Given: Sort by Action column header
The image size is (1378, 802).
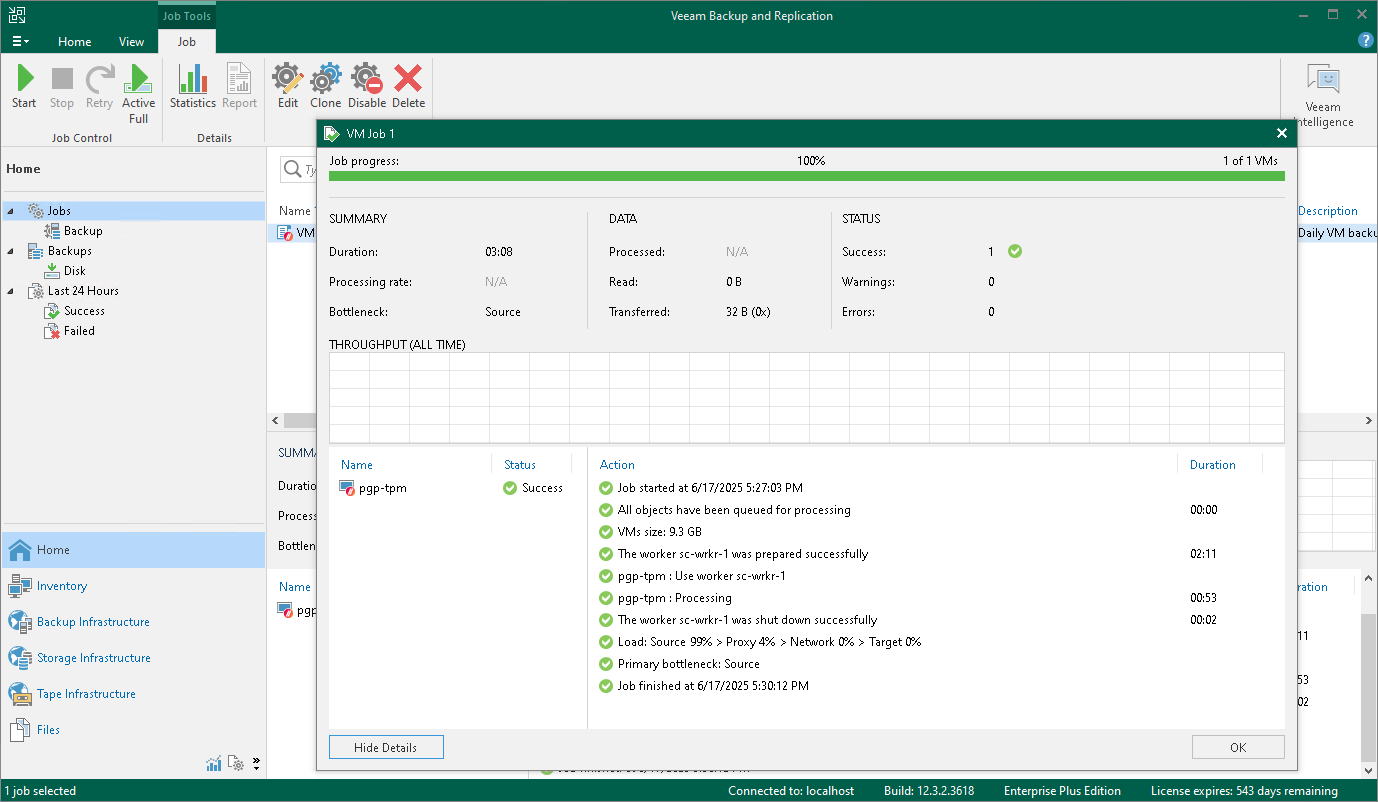Looking at the screenshot, I should 617,465.
